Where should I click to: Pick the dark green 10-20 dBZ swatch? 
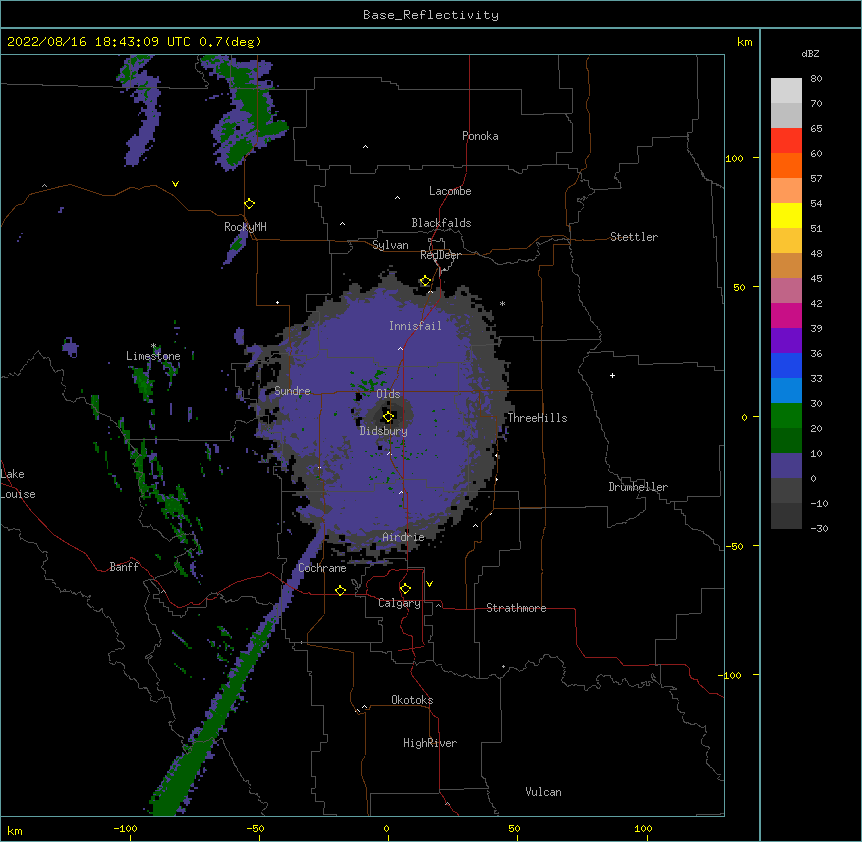pyautogui.click(x=786, y=441)
